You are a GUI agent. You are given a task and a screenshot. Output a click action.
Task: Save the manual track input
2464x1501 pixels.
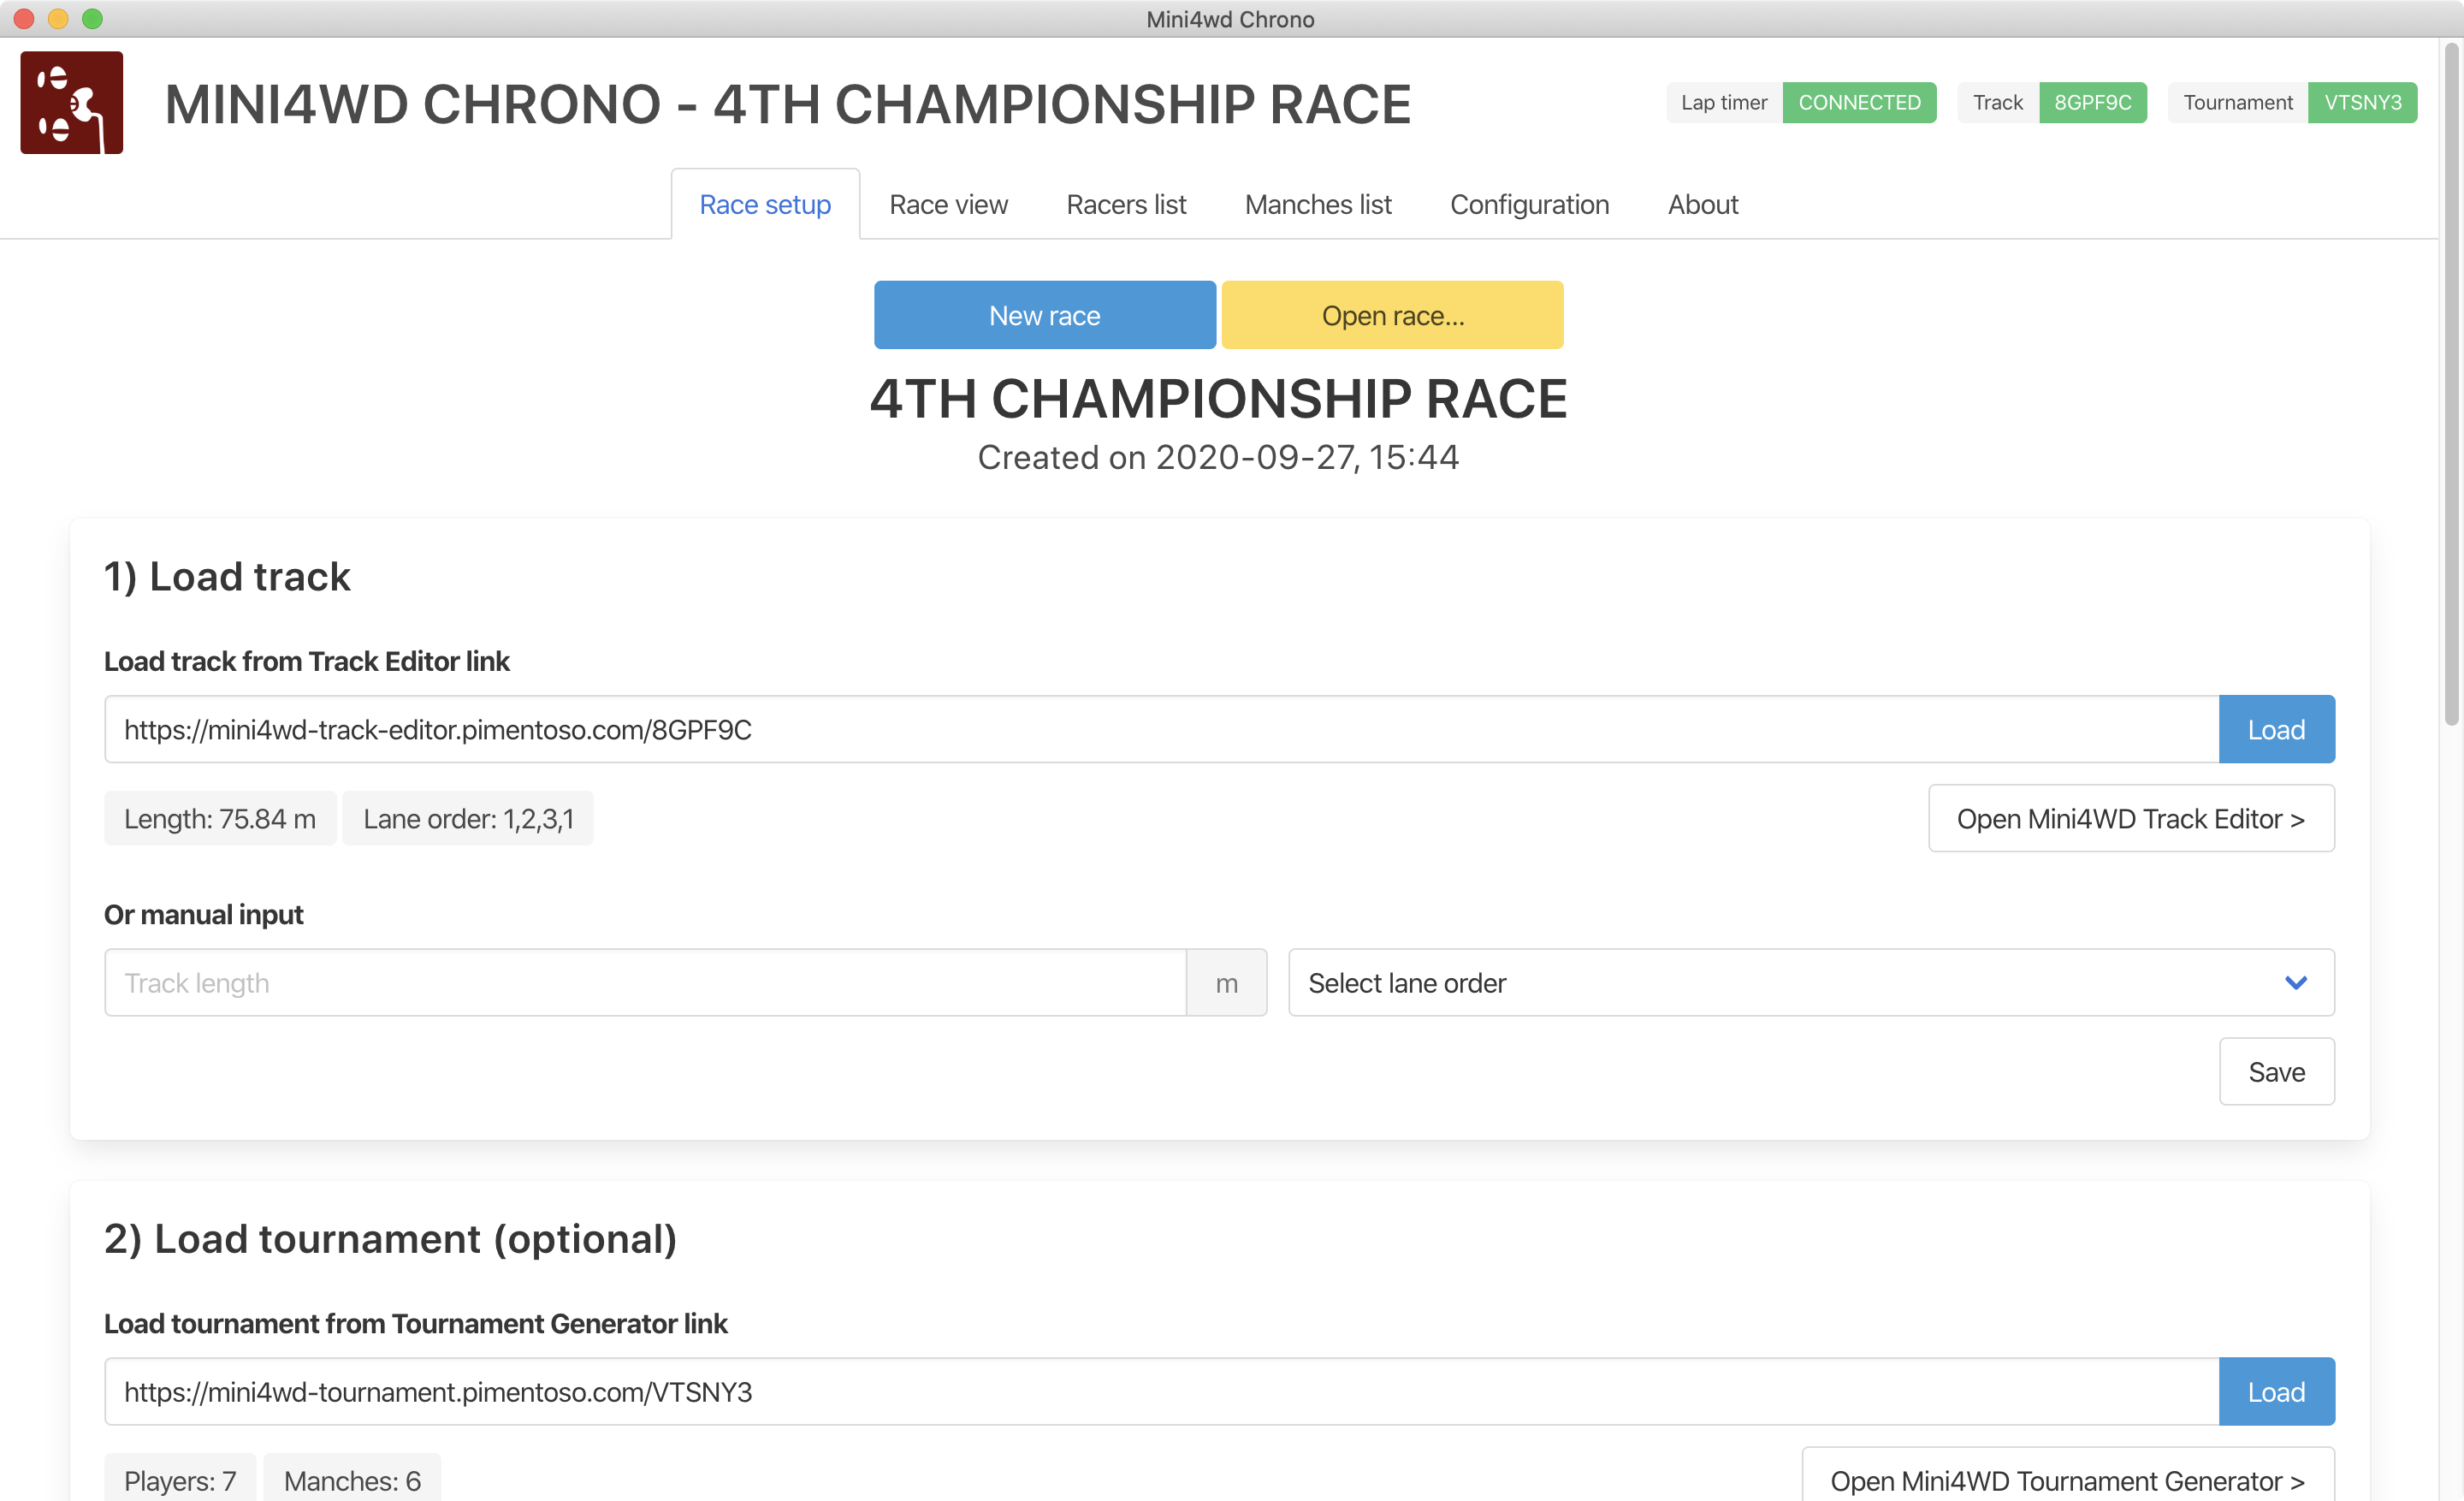coord(2275,1072)
